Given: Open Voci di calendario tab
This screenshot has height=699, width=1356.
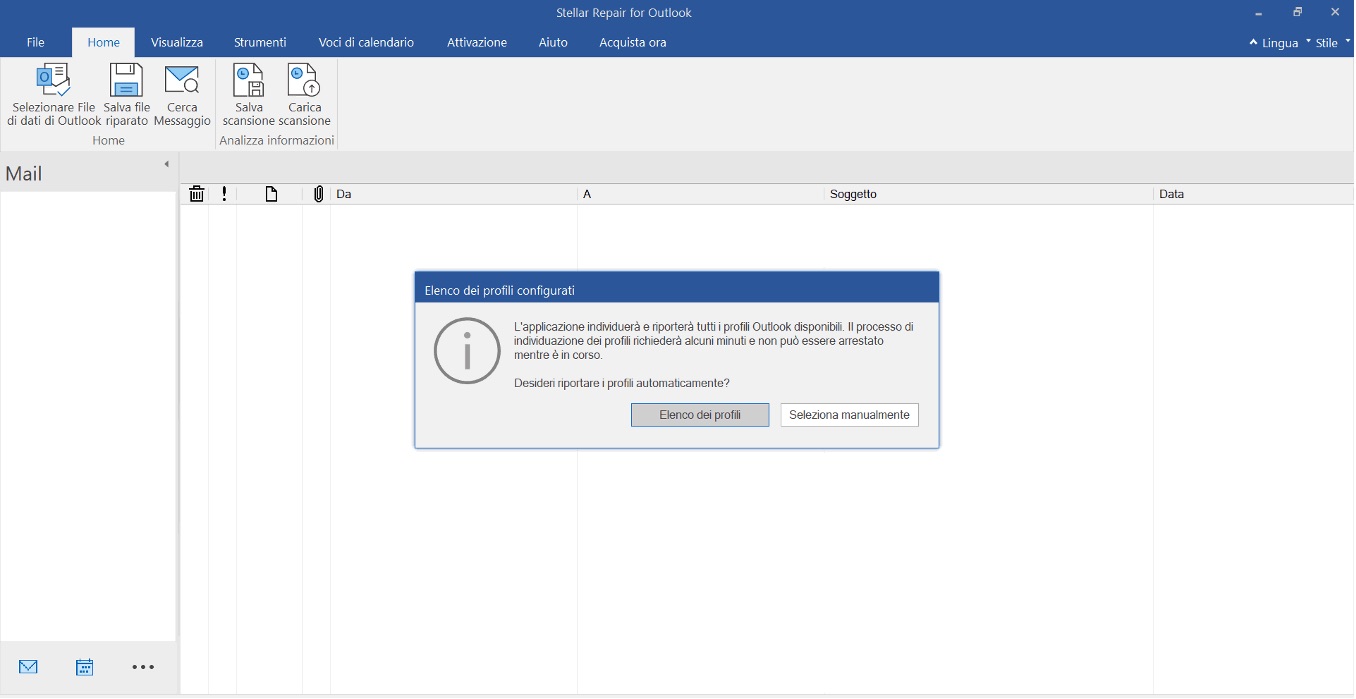Looking at the screenshot, I should coord(366,42).
